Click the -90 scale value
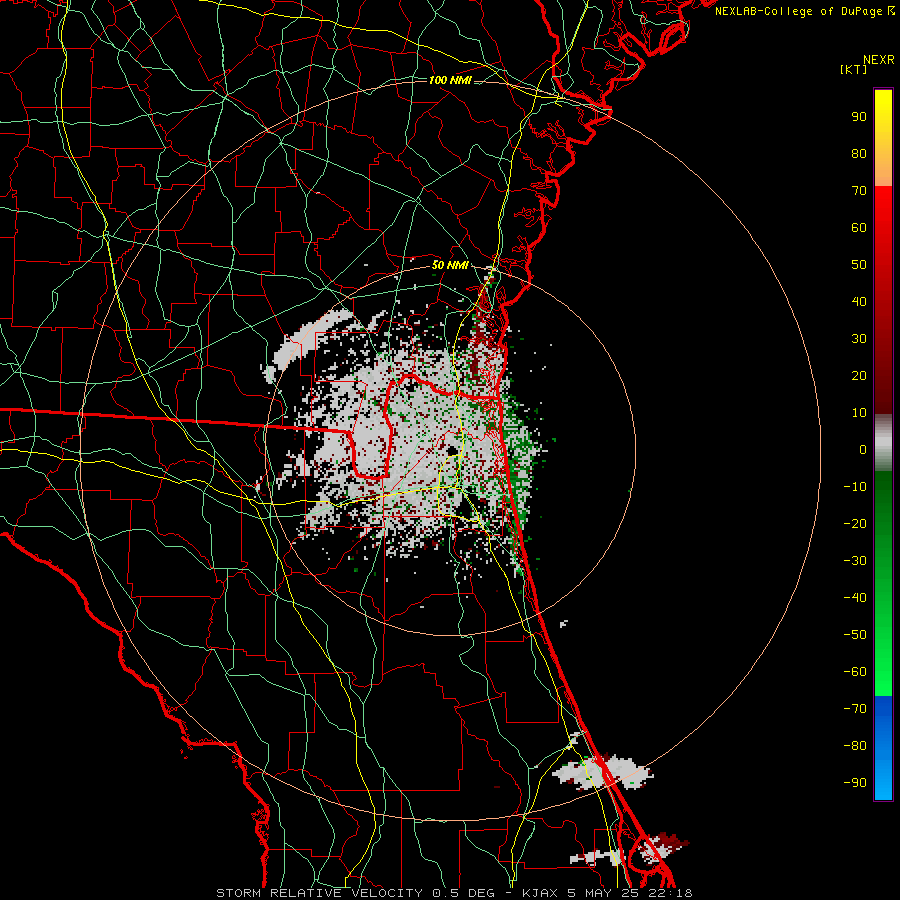Viewport: 900px width, 900px height. [x=855, y=783]
